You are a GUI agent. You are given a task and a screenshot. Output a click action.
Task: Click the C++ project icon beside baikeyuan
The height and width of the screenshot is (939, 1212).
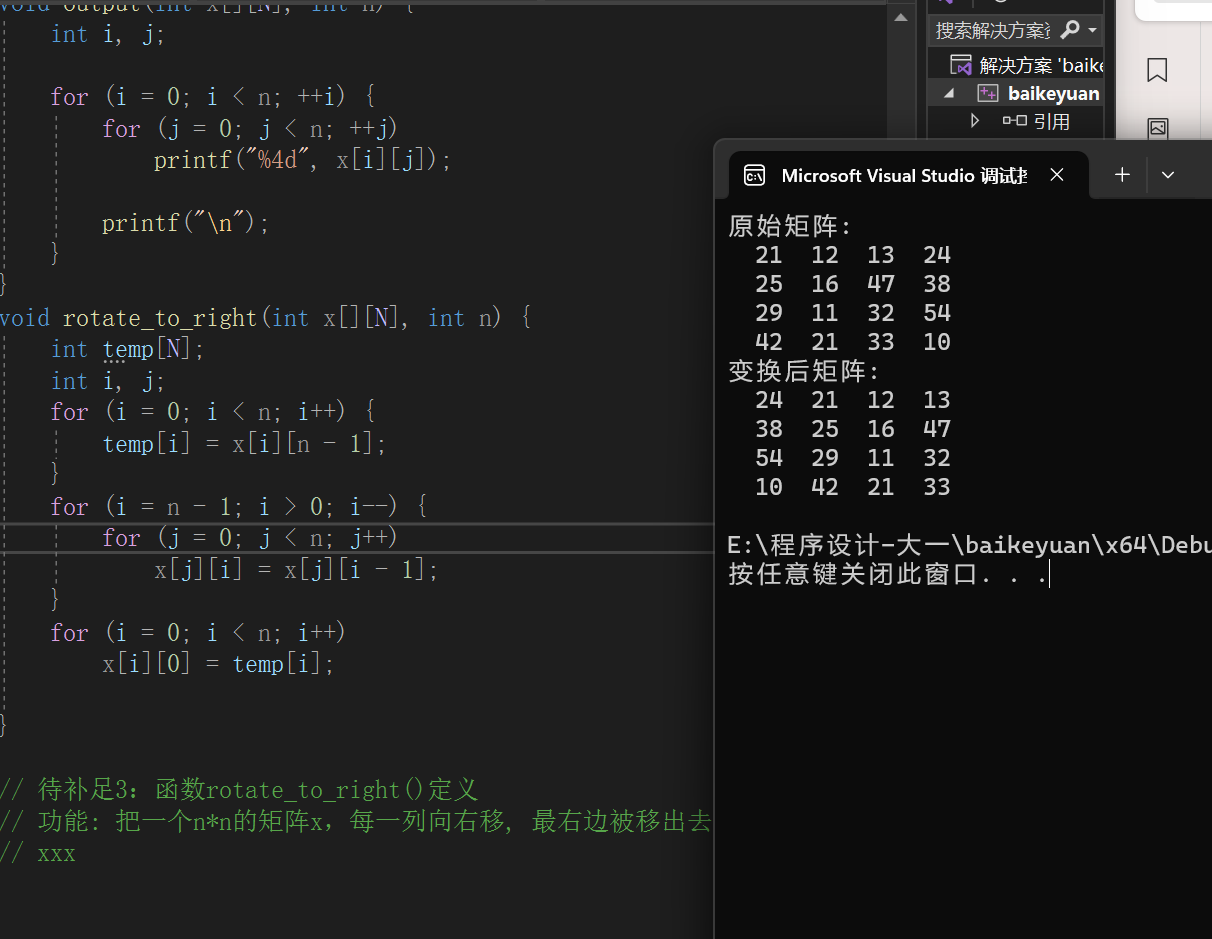tap(987, 93)
